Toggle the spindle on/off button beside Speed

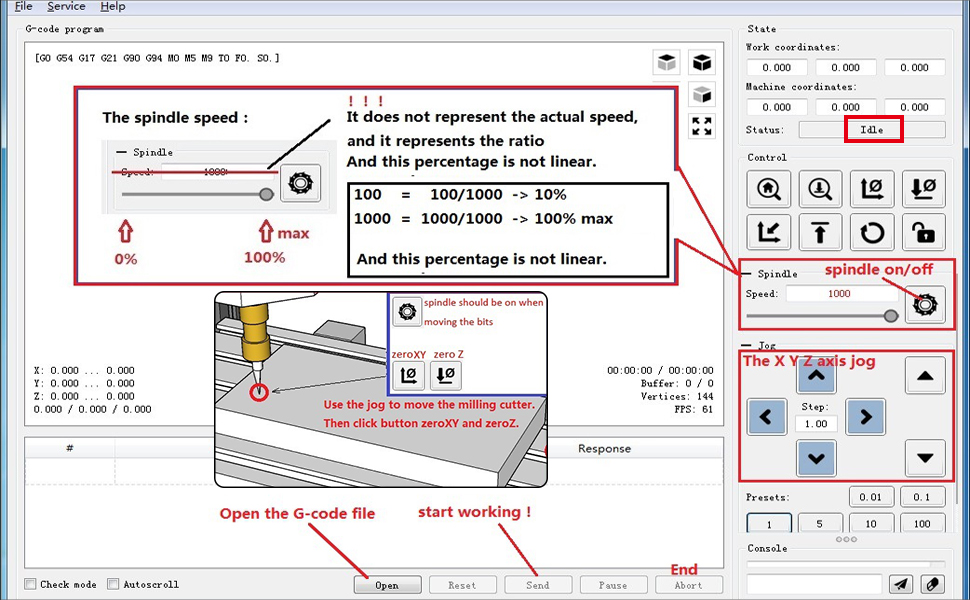pyautogui.click(x=924, y=303)
